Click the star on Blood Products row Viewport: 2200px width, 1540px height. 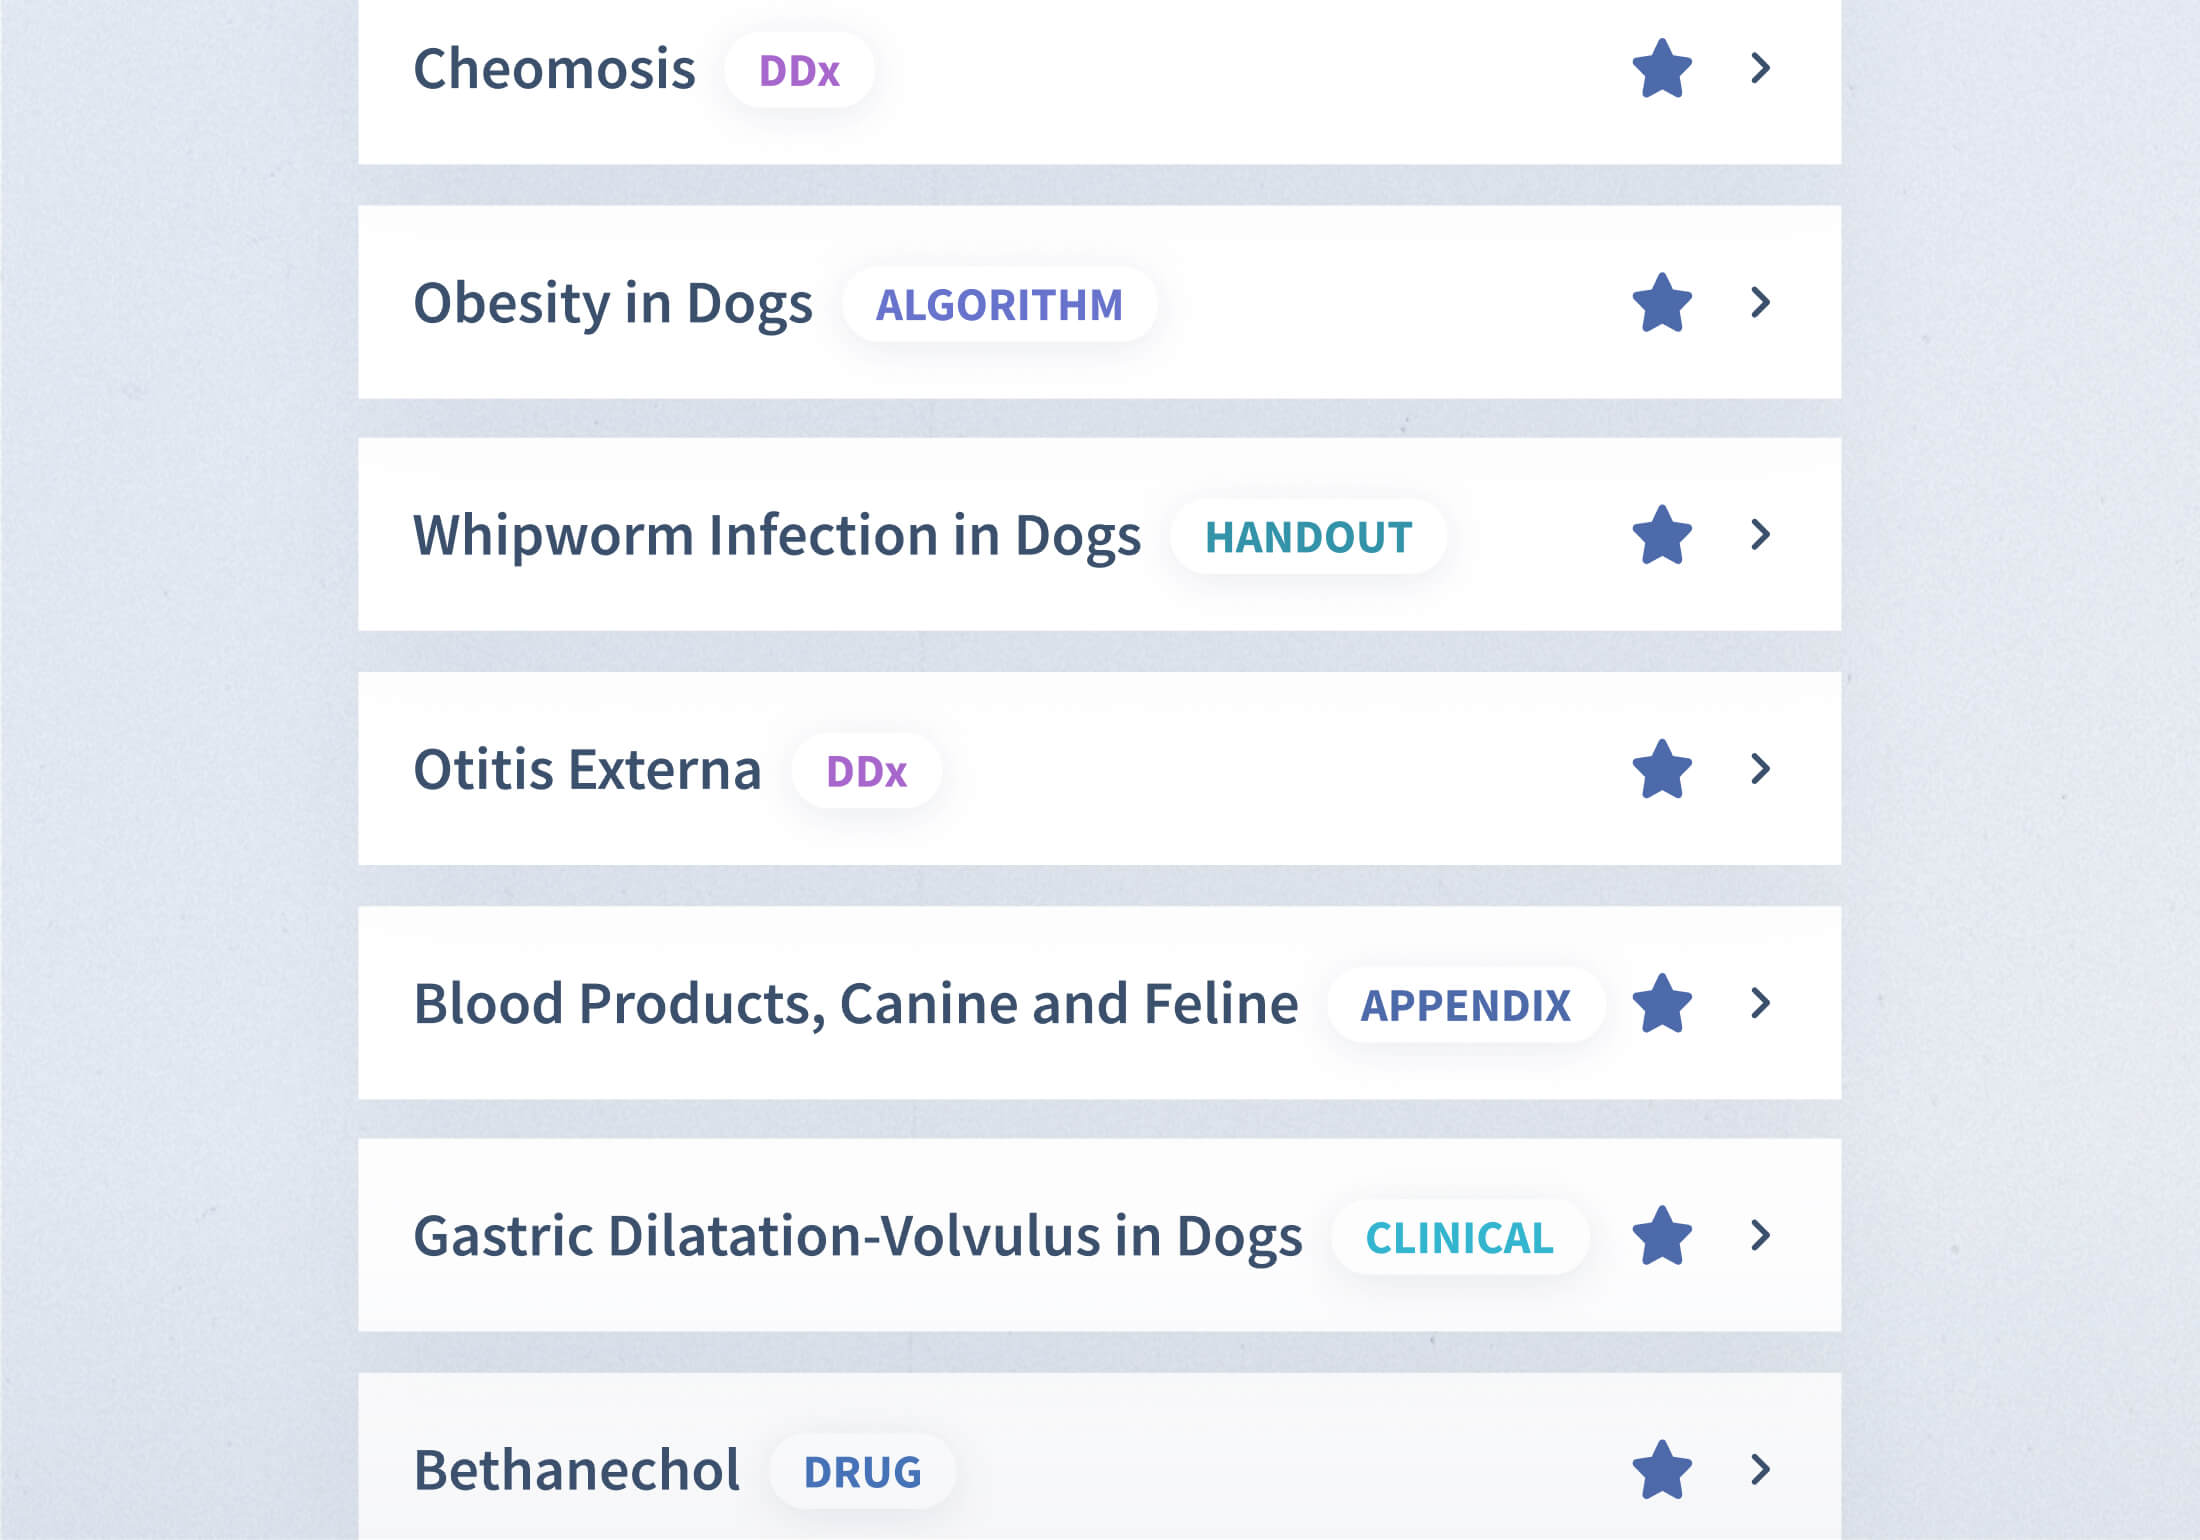click(1662, 1003)
